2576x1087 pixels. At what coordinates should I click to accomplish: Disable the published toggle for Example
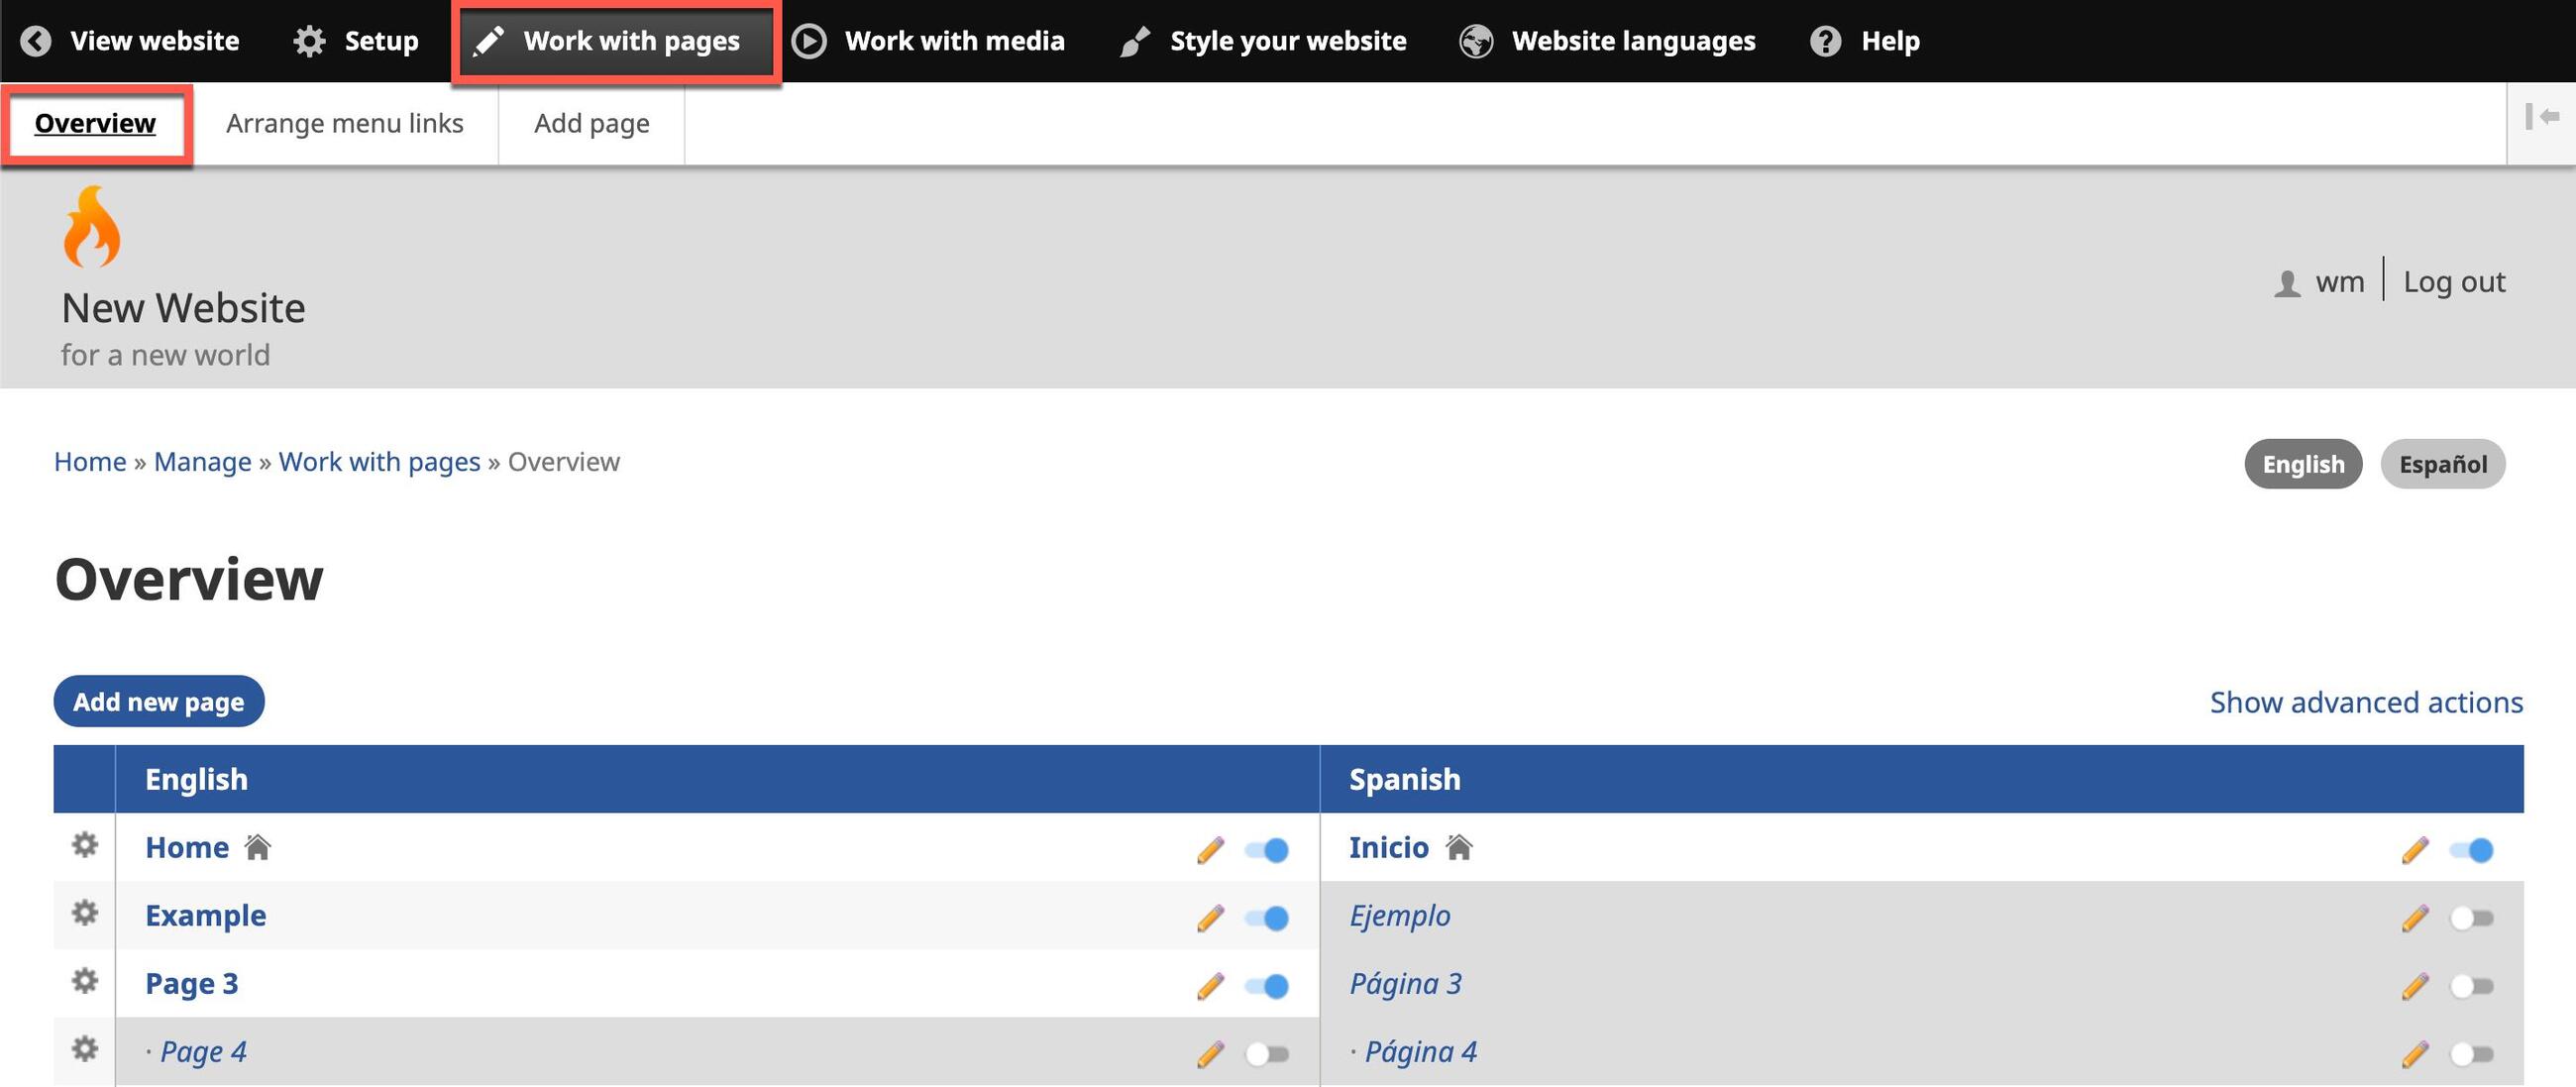click(1267, 918)
